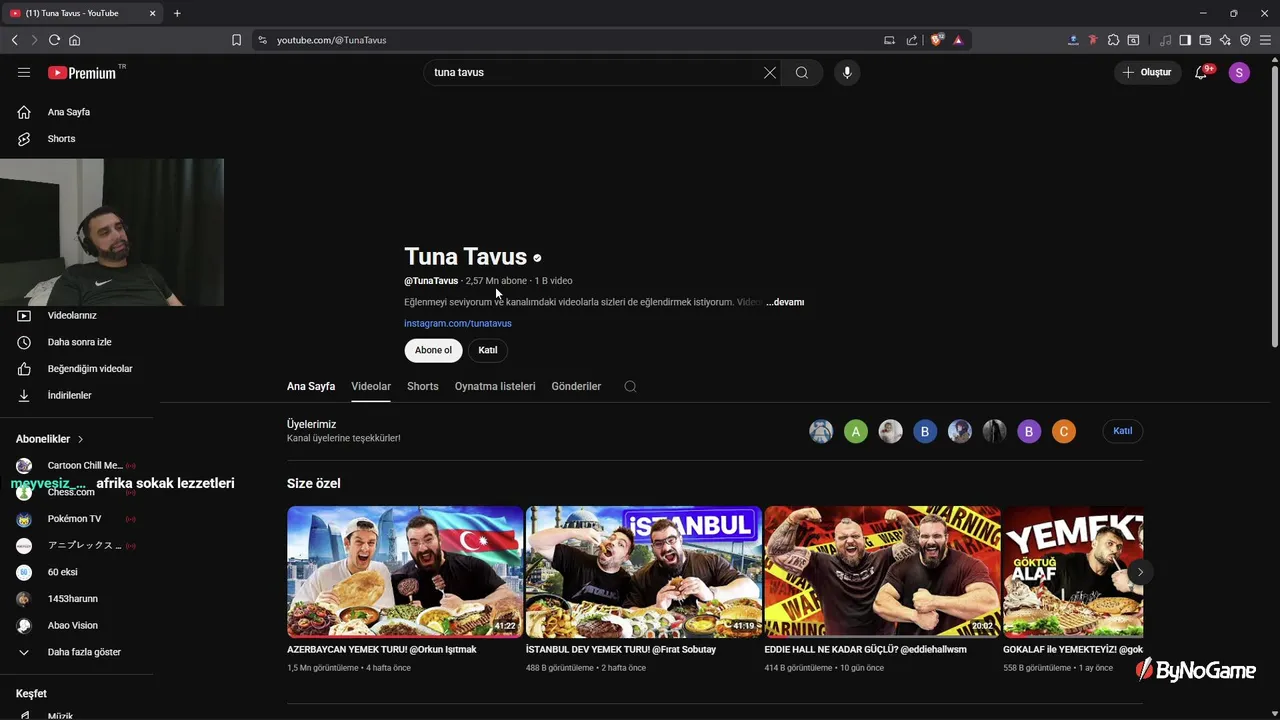Open Daha sonra izle in sidebar
The height and width of the screenshot is (720, 1280).
tap(79, 342)
